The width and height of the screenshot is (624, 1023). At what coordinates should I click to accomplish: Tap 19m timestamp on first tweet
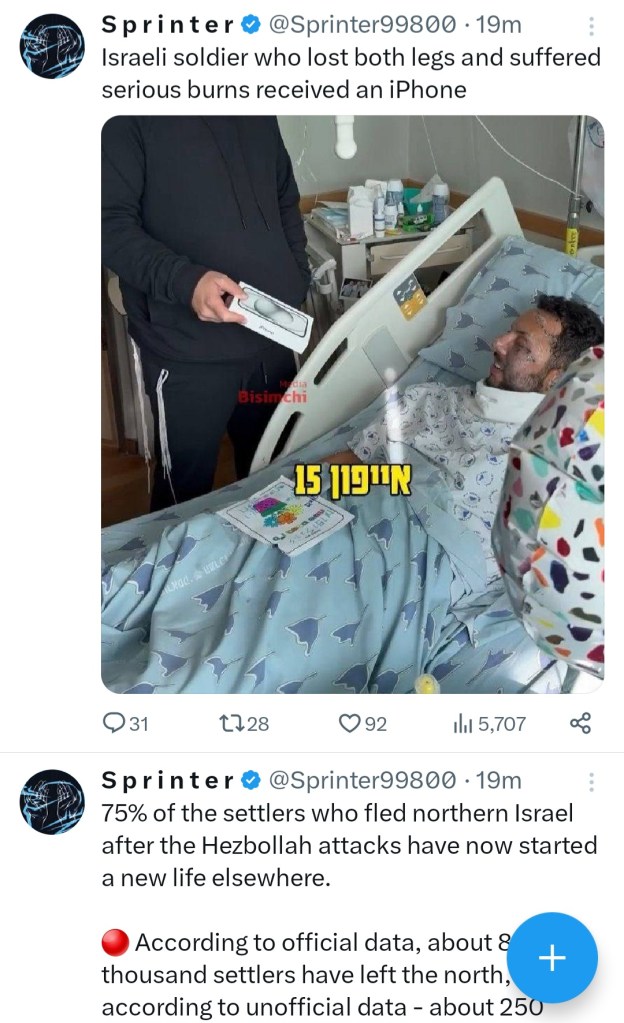tap(500, 24)
